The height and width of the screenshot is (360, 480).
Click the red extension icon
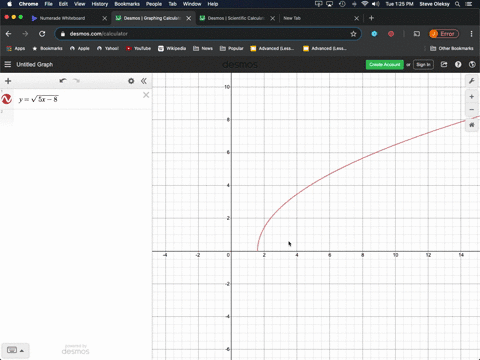coord(391,34)
